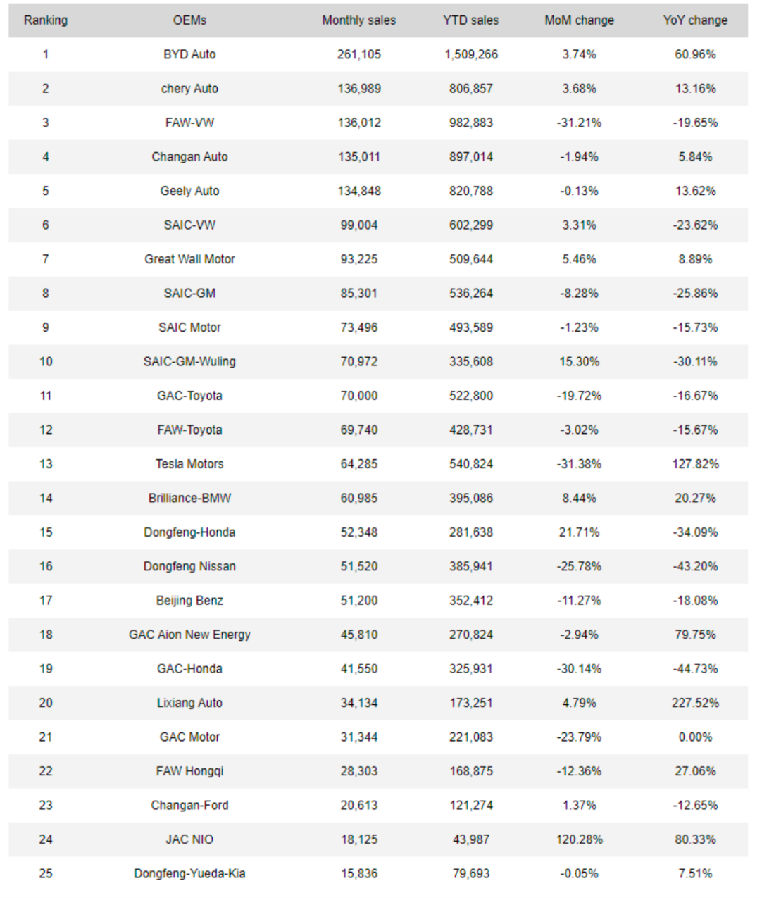
Task: Click the YoY change column header
Action: click(695, 21)
